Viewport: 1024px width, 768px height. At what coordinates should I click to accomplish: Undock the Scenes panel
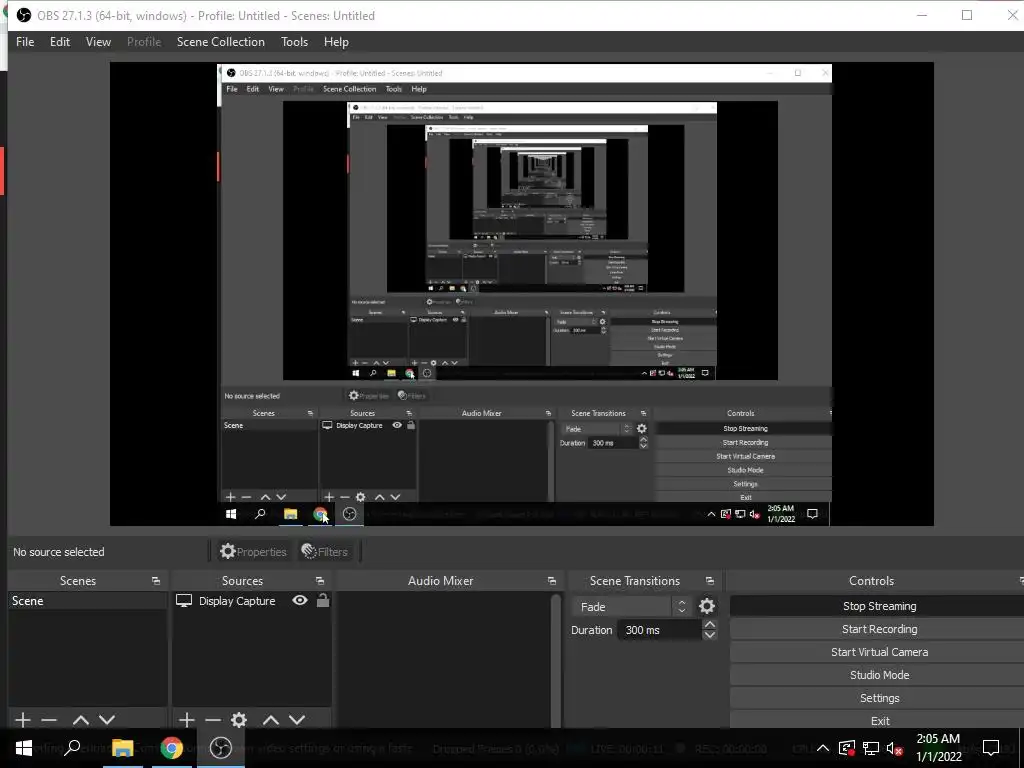click(x=156, y=581)
